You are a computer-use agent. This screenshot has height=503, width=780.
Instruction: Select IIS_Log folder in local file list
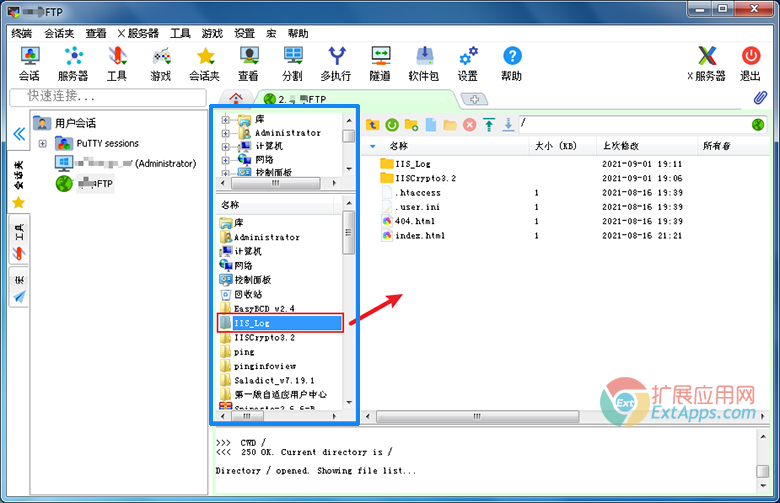pos(280,323)
